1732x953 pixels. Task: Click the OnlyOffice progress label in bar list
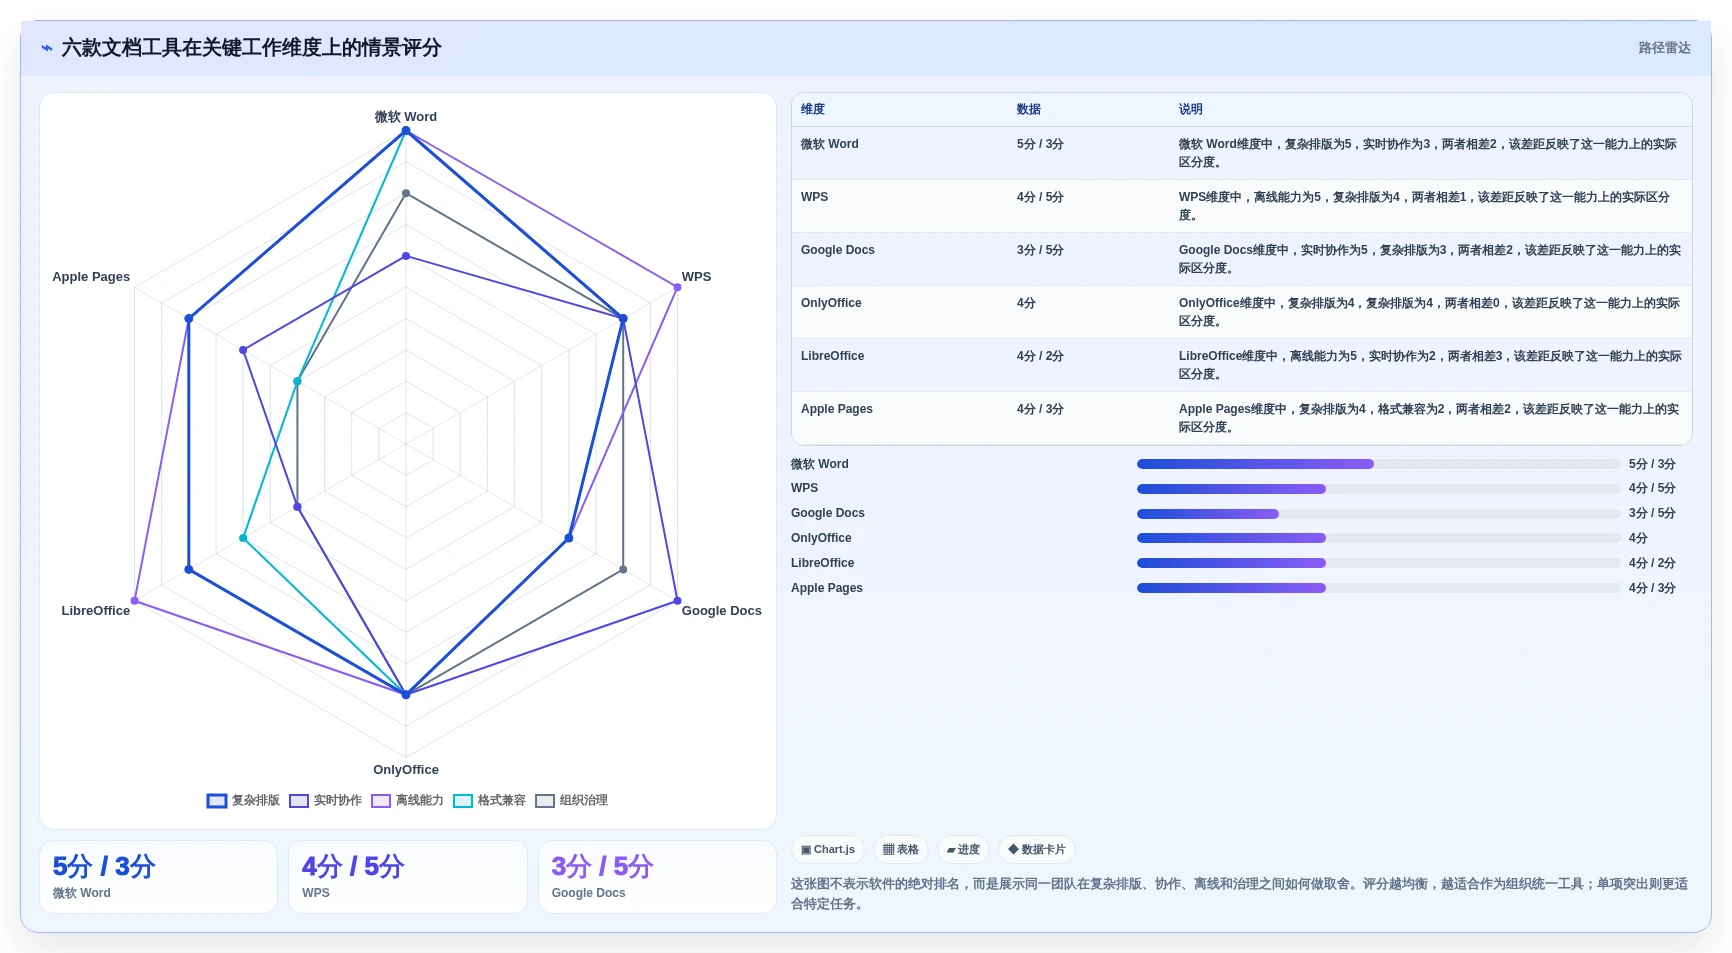[821, 538]
